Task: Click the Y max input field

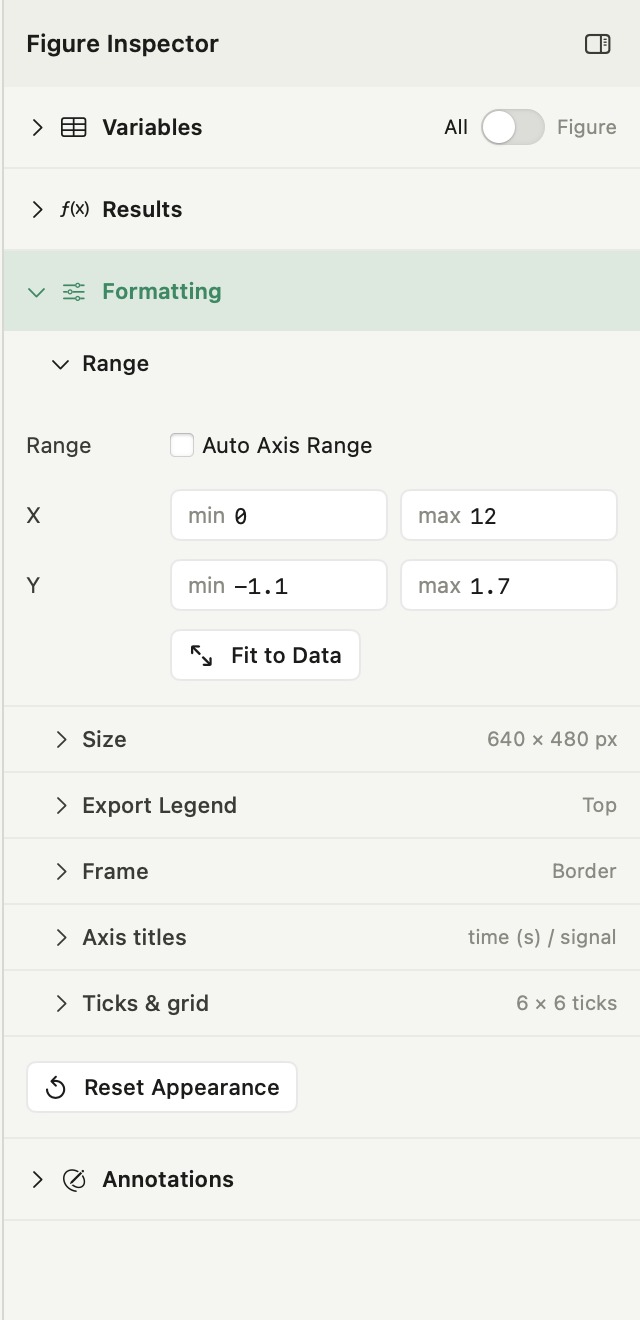Action: click(x=509, y=585)
